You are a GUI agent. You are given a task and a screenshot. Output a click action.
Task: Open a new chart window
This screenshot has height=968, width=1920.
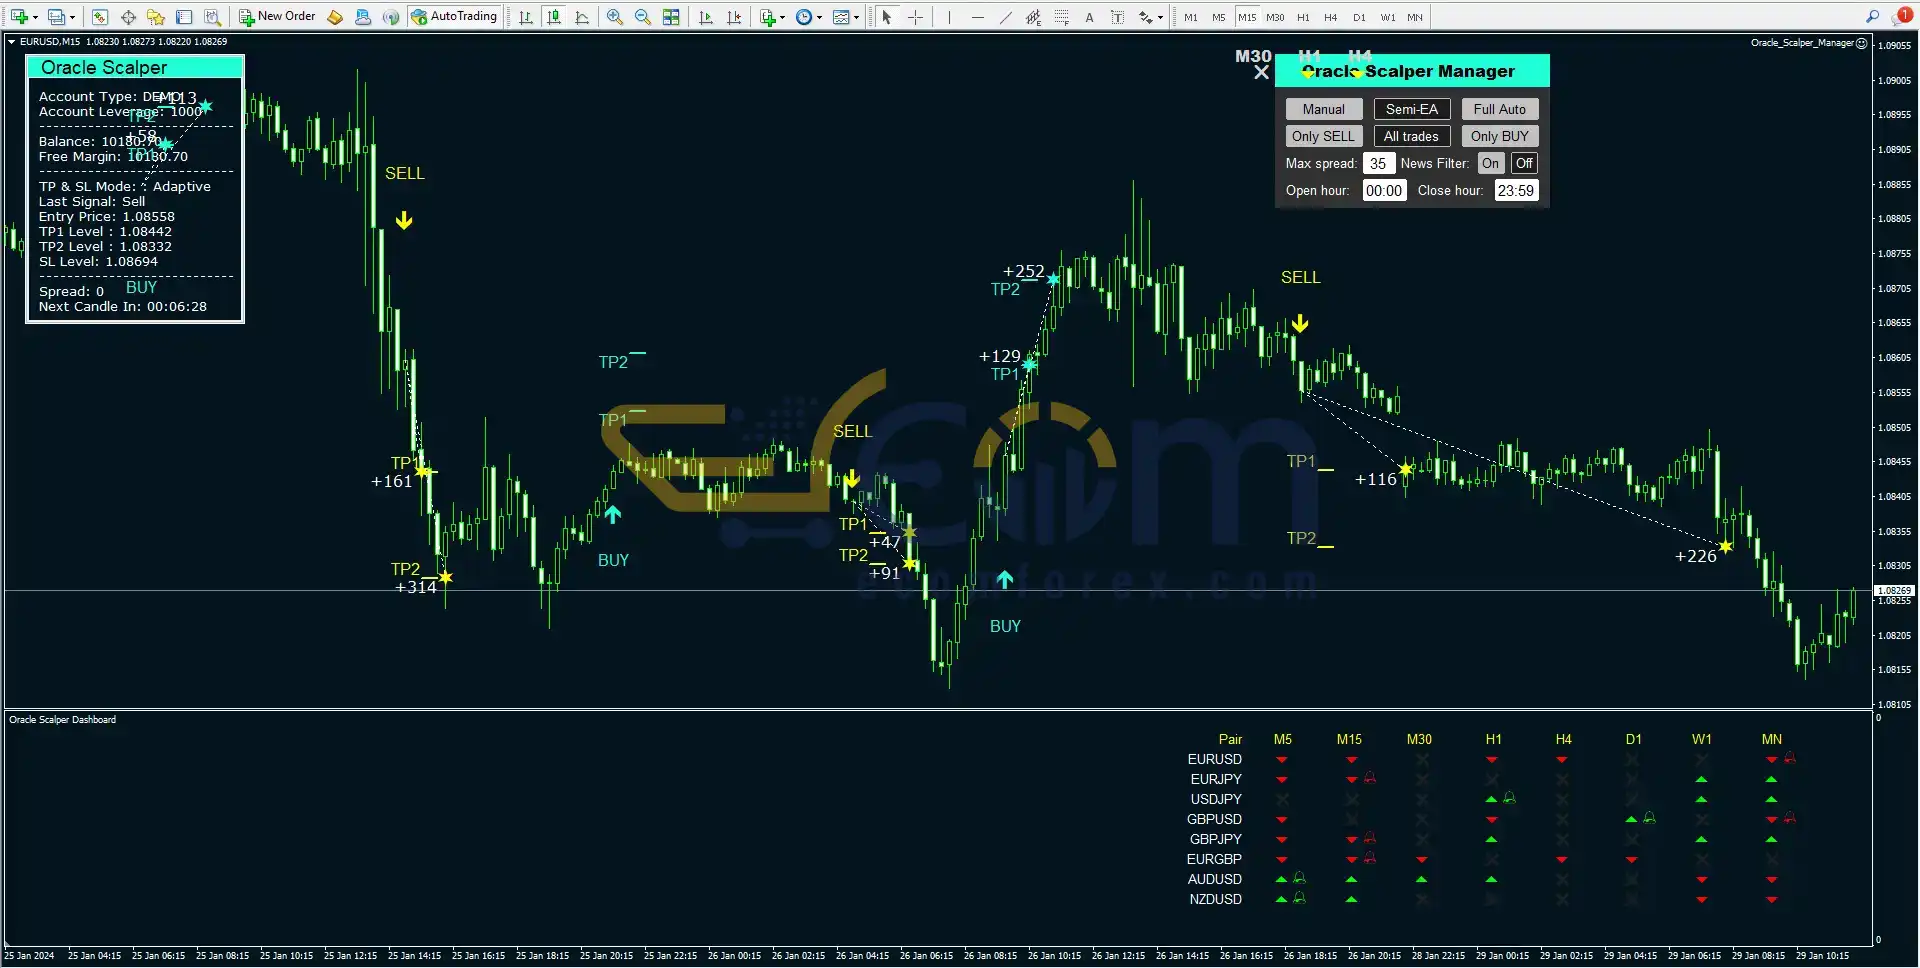click(19, 17)
